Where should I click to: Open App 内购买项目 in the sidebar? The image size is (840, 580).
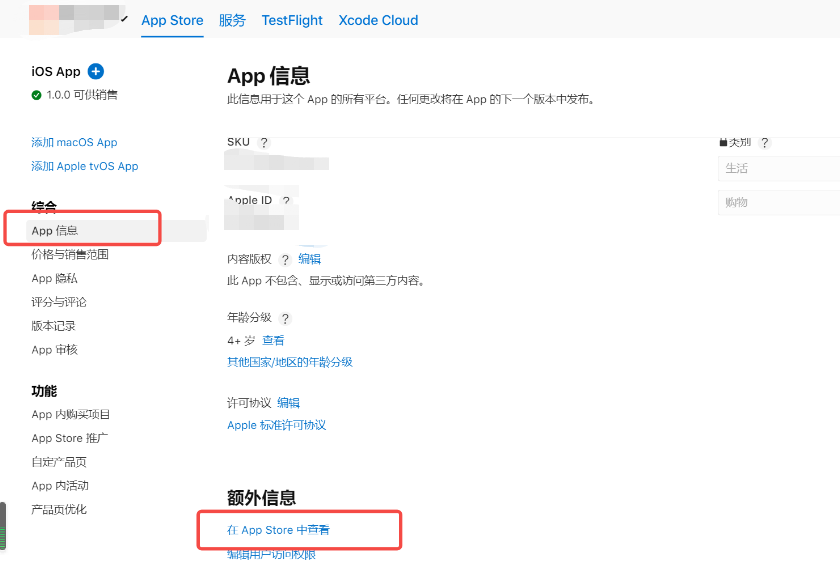tap(71, 415)
